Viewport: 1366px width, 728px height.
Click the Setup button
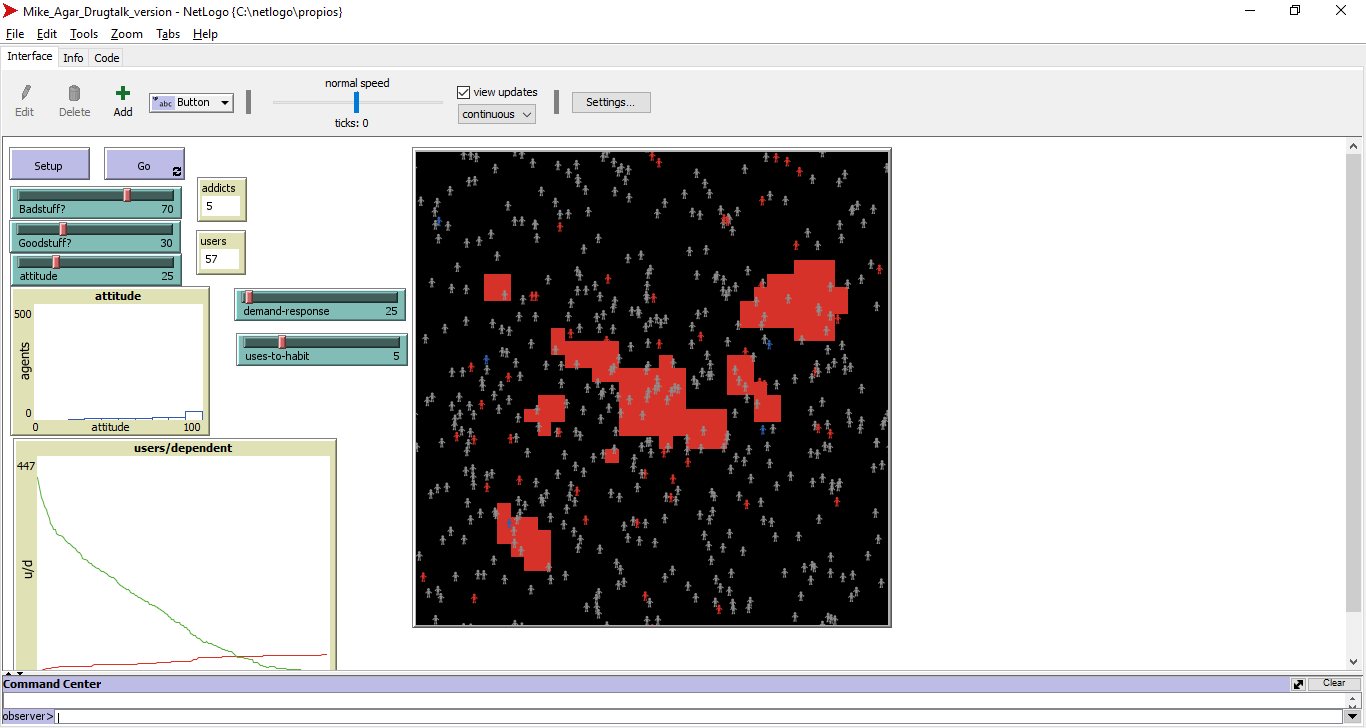coord(49,163)
